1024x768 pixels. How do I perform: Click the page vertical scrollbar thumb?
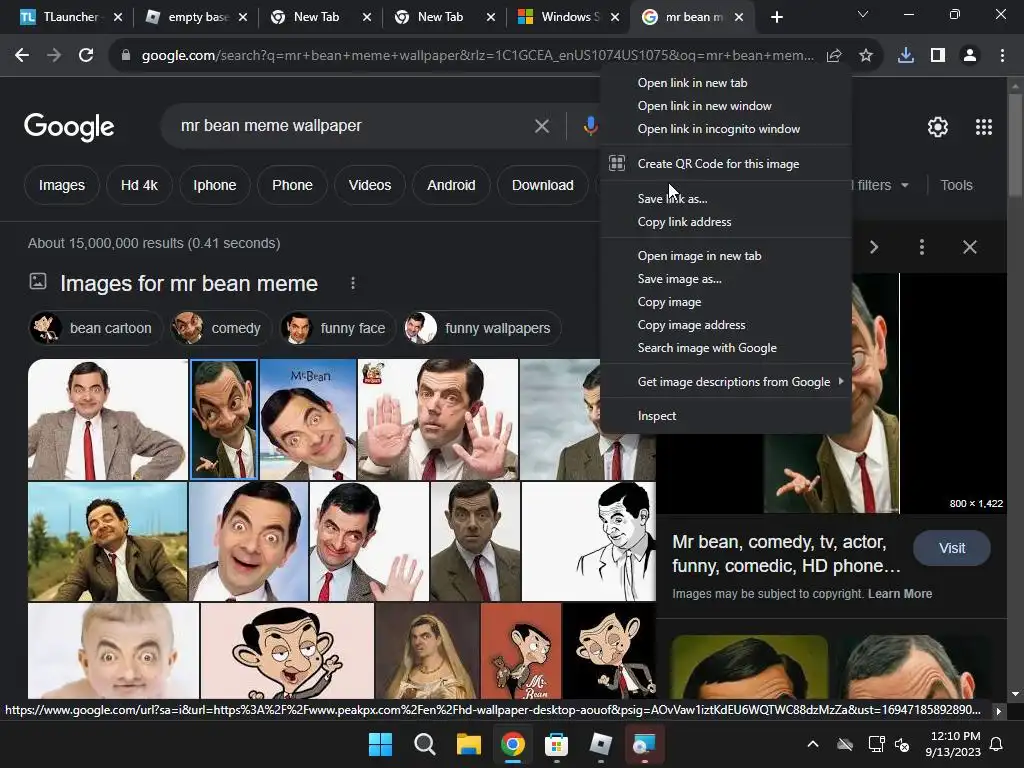pyautogui.click(x=1015, y=144)
